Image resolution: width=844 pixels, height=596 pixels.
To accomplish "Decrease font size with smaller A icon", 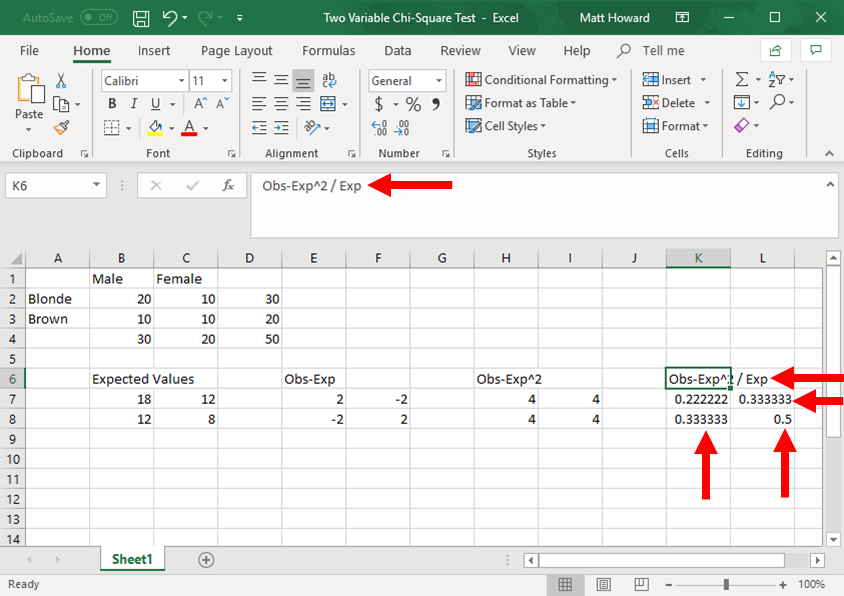I will [x=222, y=103].
